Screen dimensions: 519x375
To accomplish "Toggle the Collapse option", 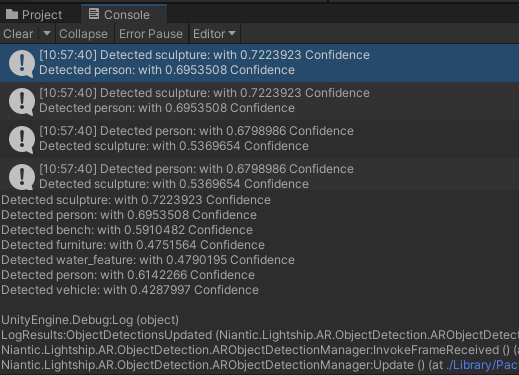I will click(x=83, y=34).
